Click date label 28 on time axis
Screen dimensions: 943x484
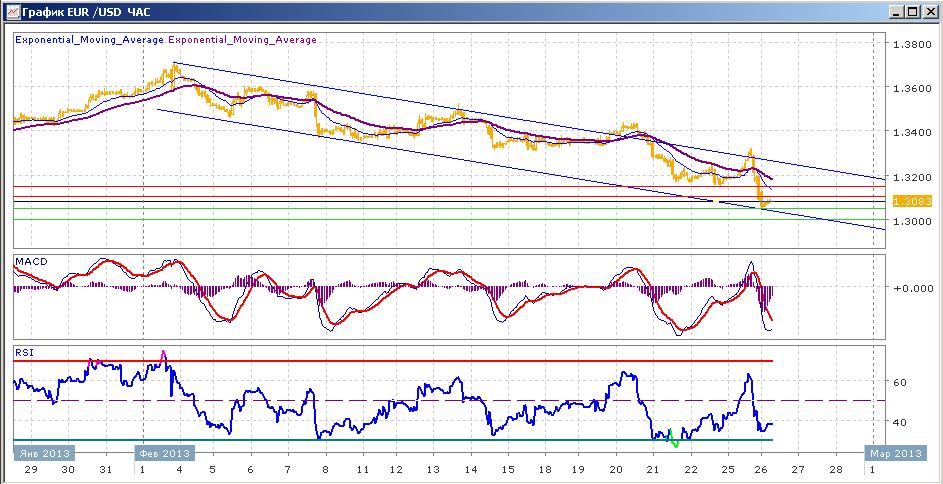835,470
